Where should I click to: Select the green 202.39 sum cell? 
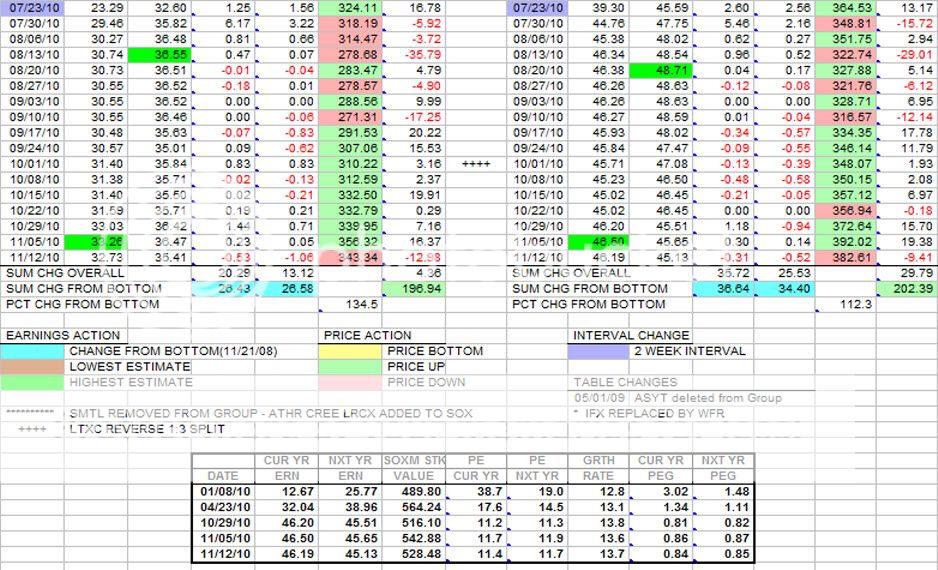(907, 288)
